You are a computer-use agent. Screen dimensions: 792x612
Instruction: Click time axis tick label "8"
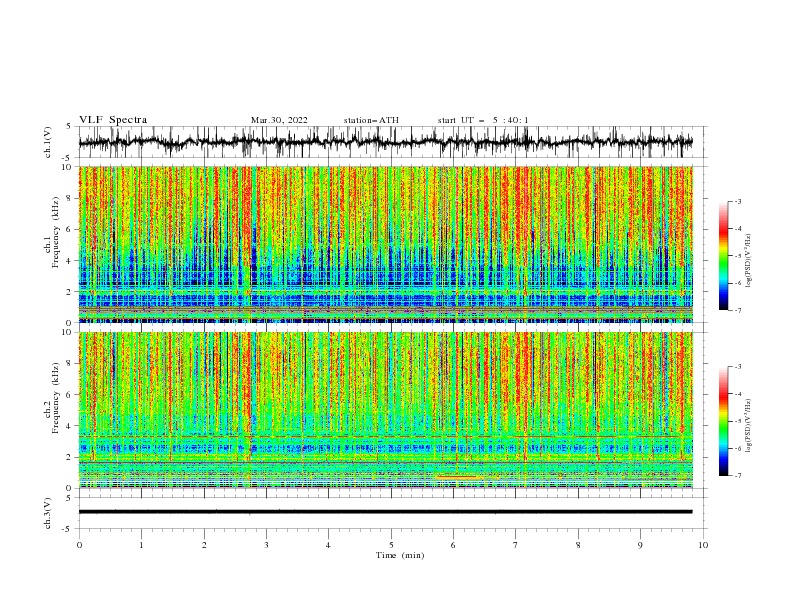578,545
